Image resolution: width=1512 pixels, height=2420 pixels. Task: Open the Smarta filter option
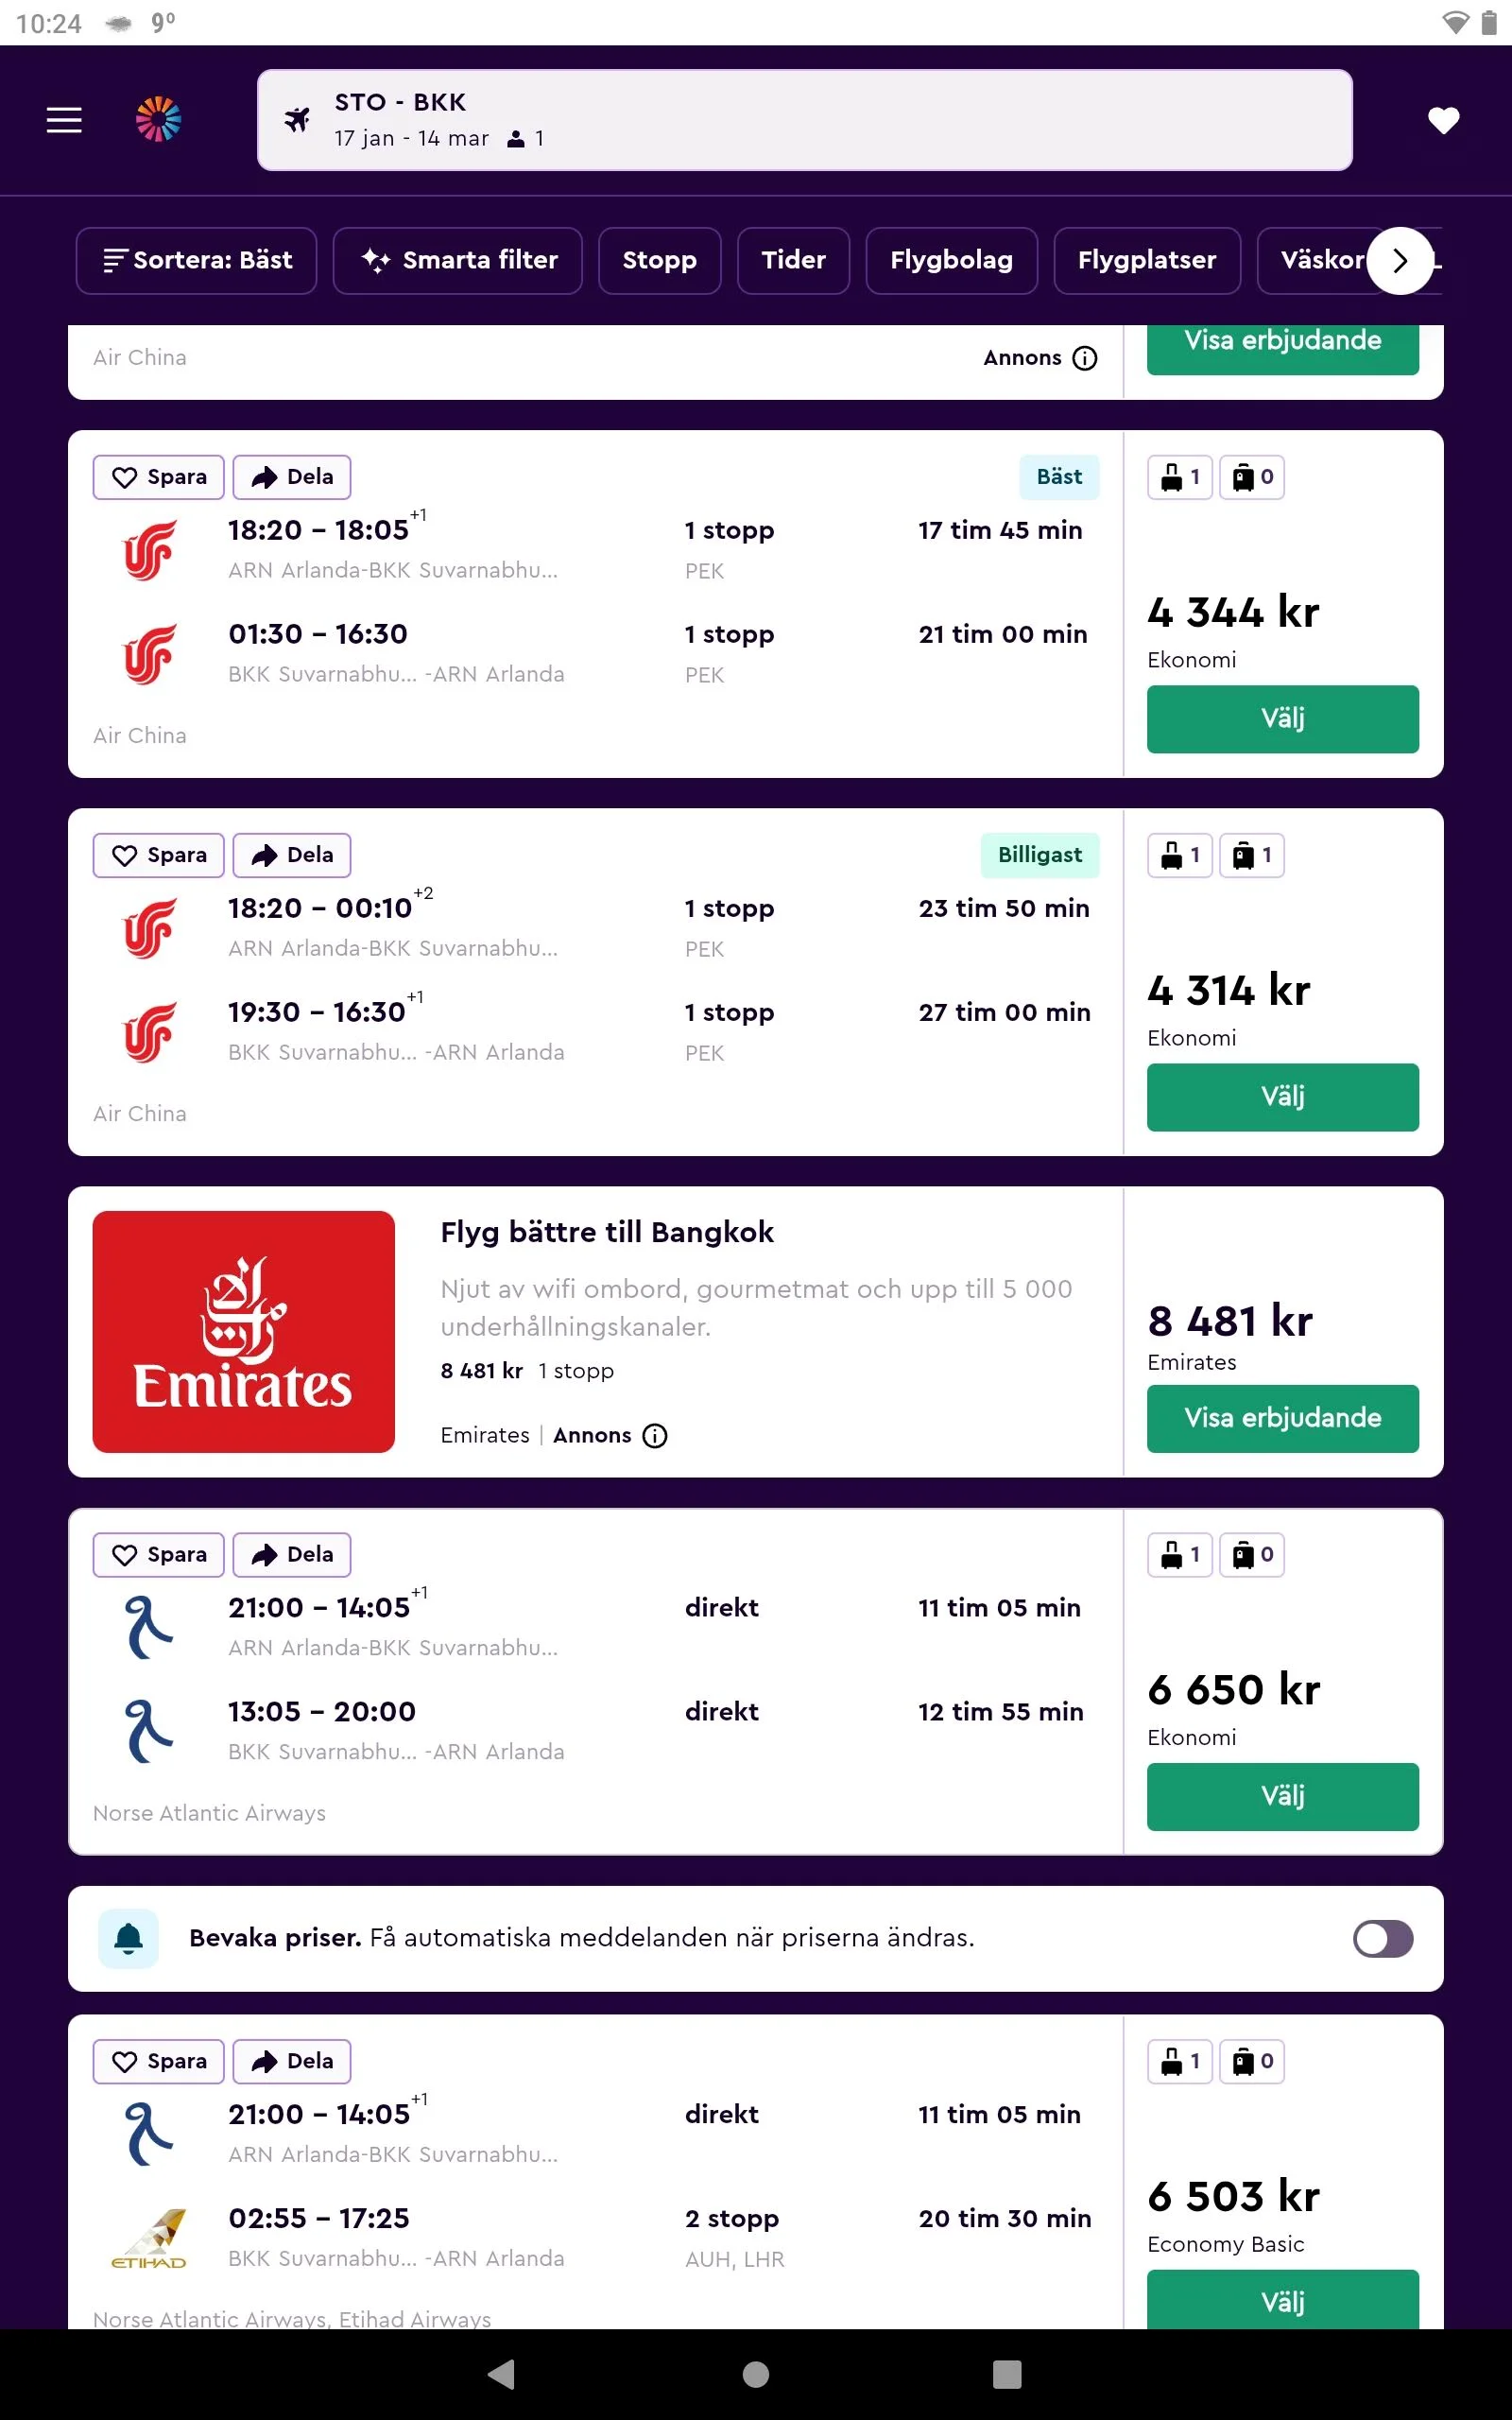pos(458,261)
